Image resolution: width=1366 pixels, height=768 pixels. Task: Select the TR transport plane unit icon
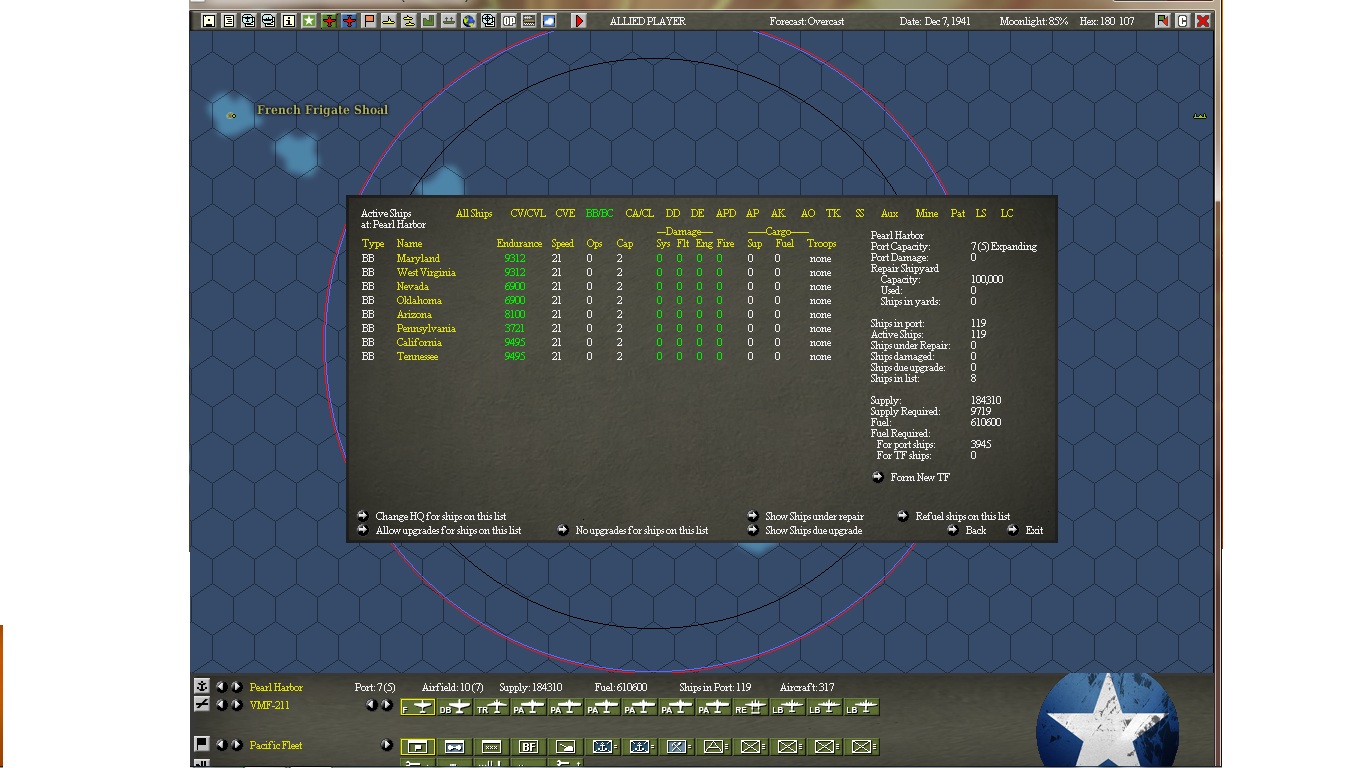pyautogui.click(x=491, y=707)
